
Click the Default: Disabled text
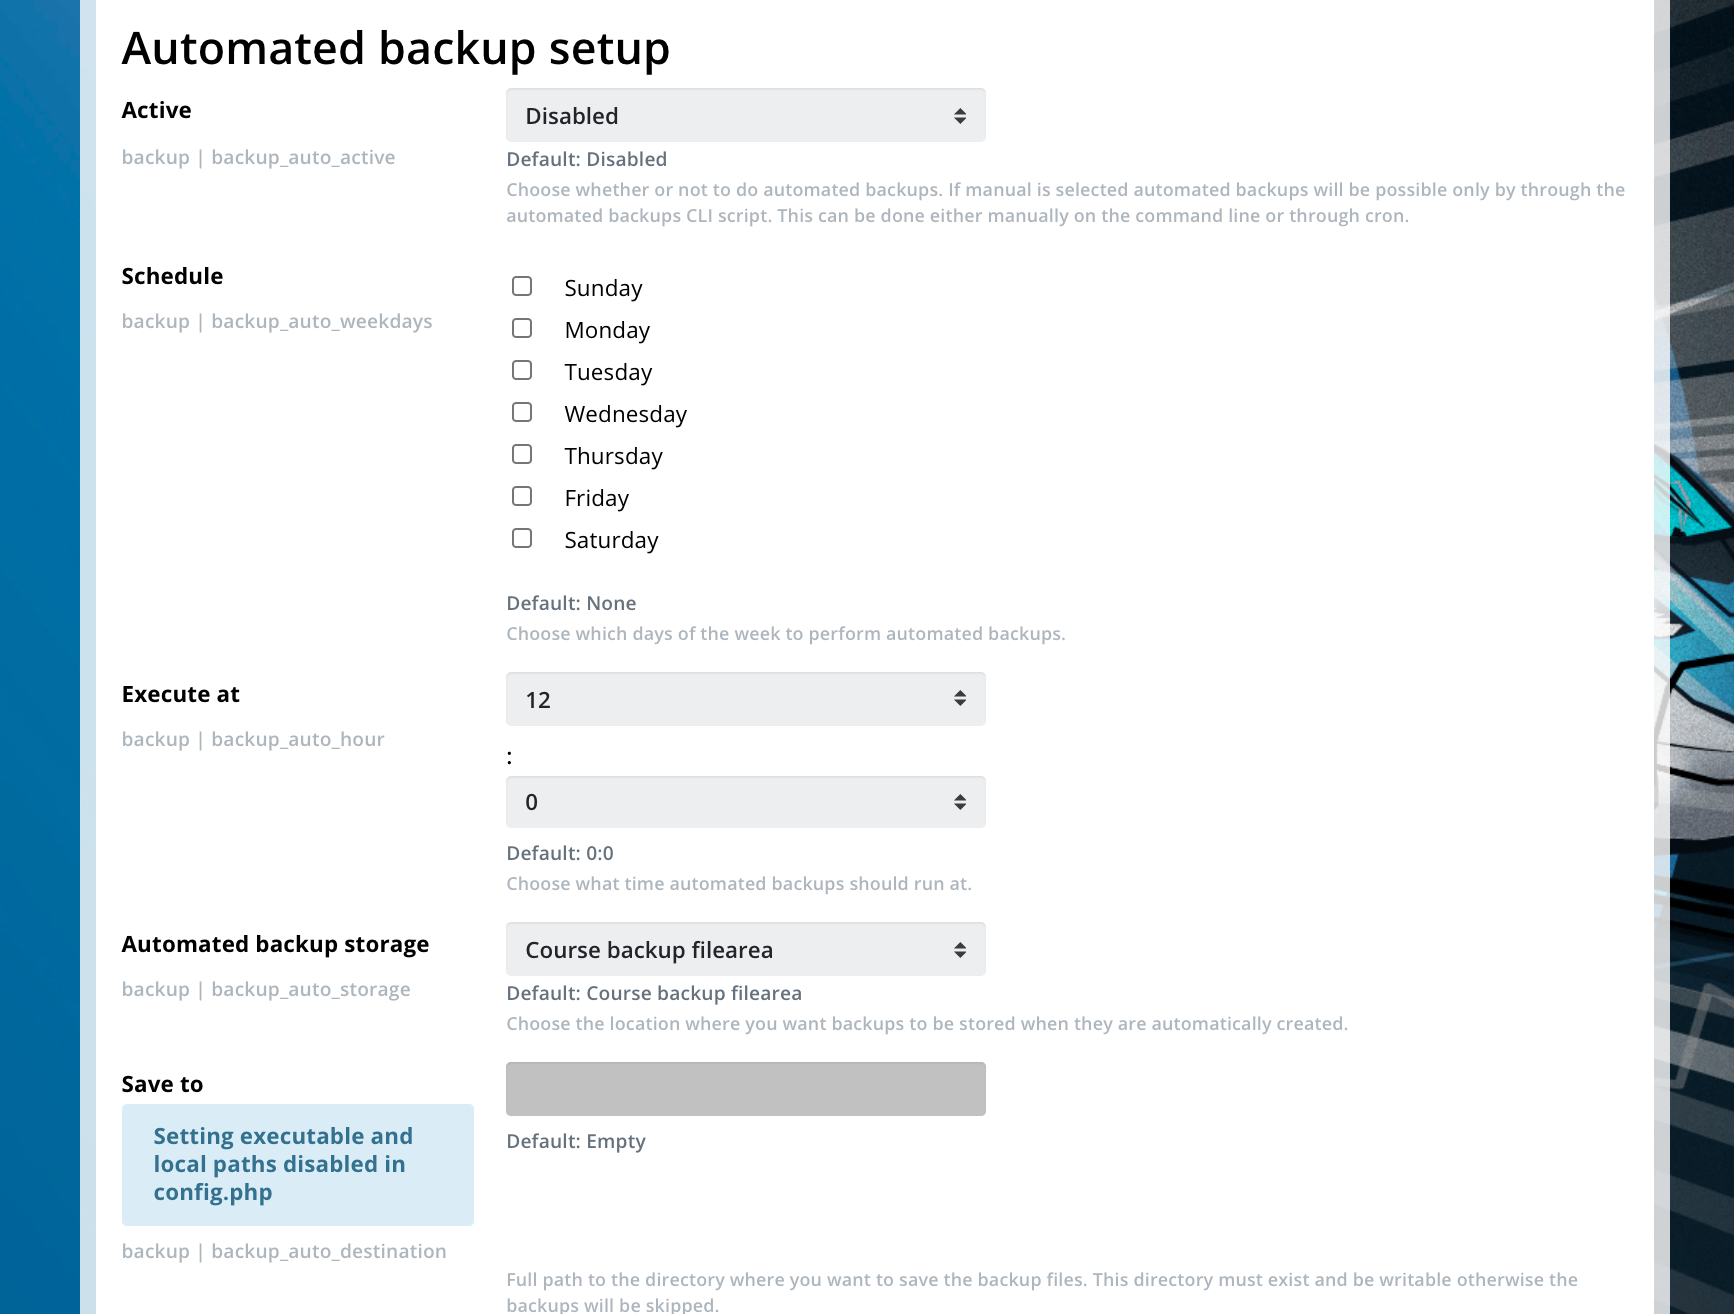587,159
